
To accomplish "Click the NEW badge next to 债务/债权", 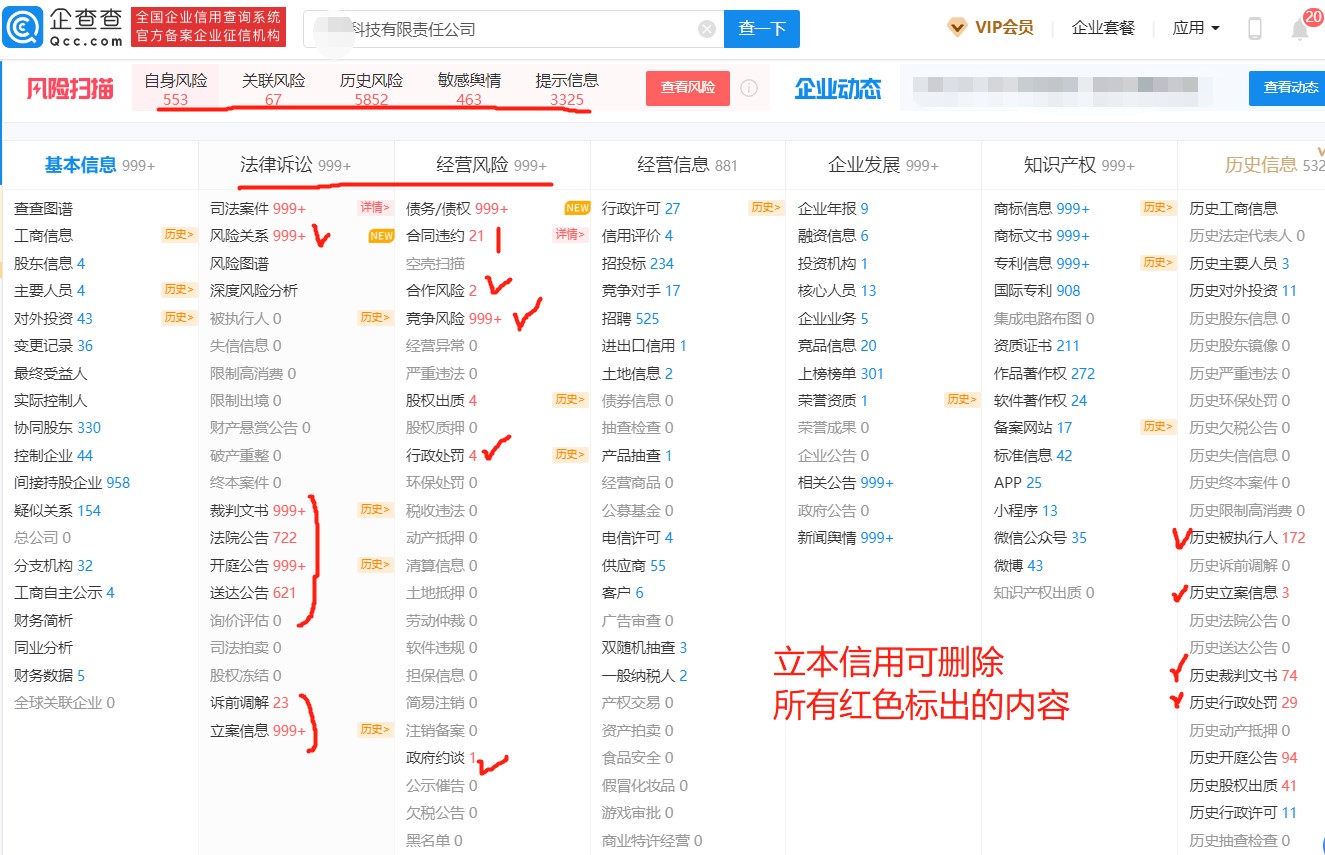I will click(x=577, y=208).
